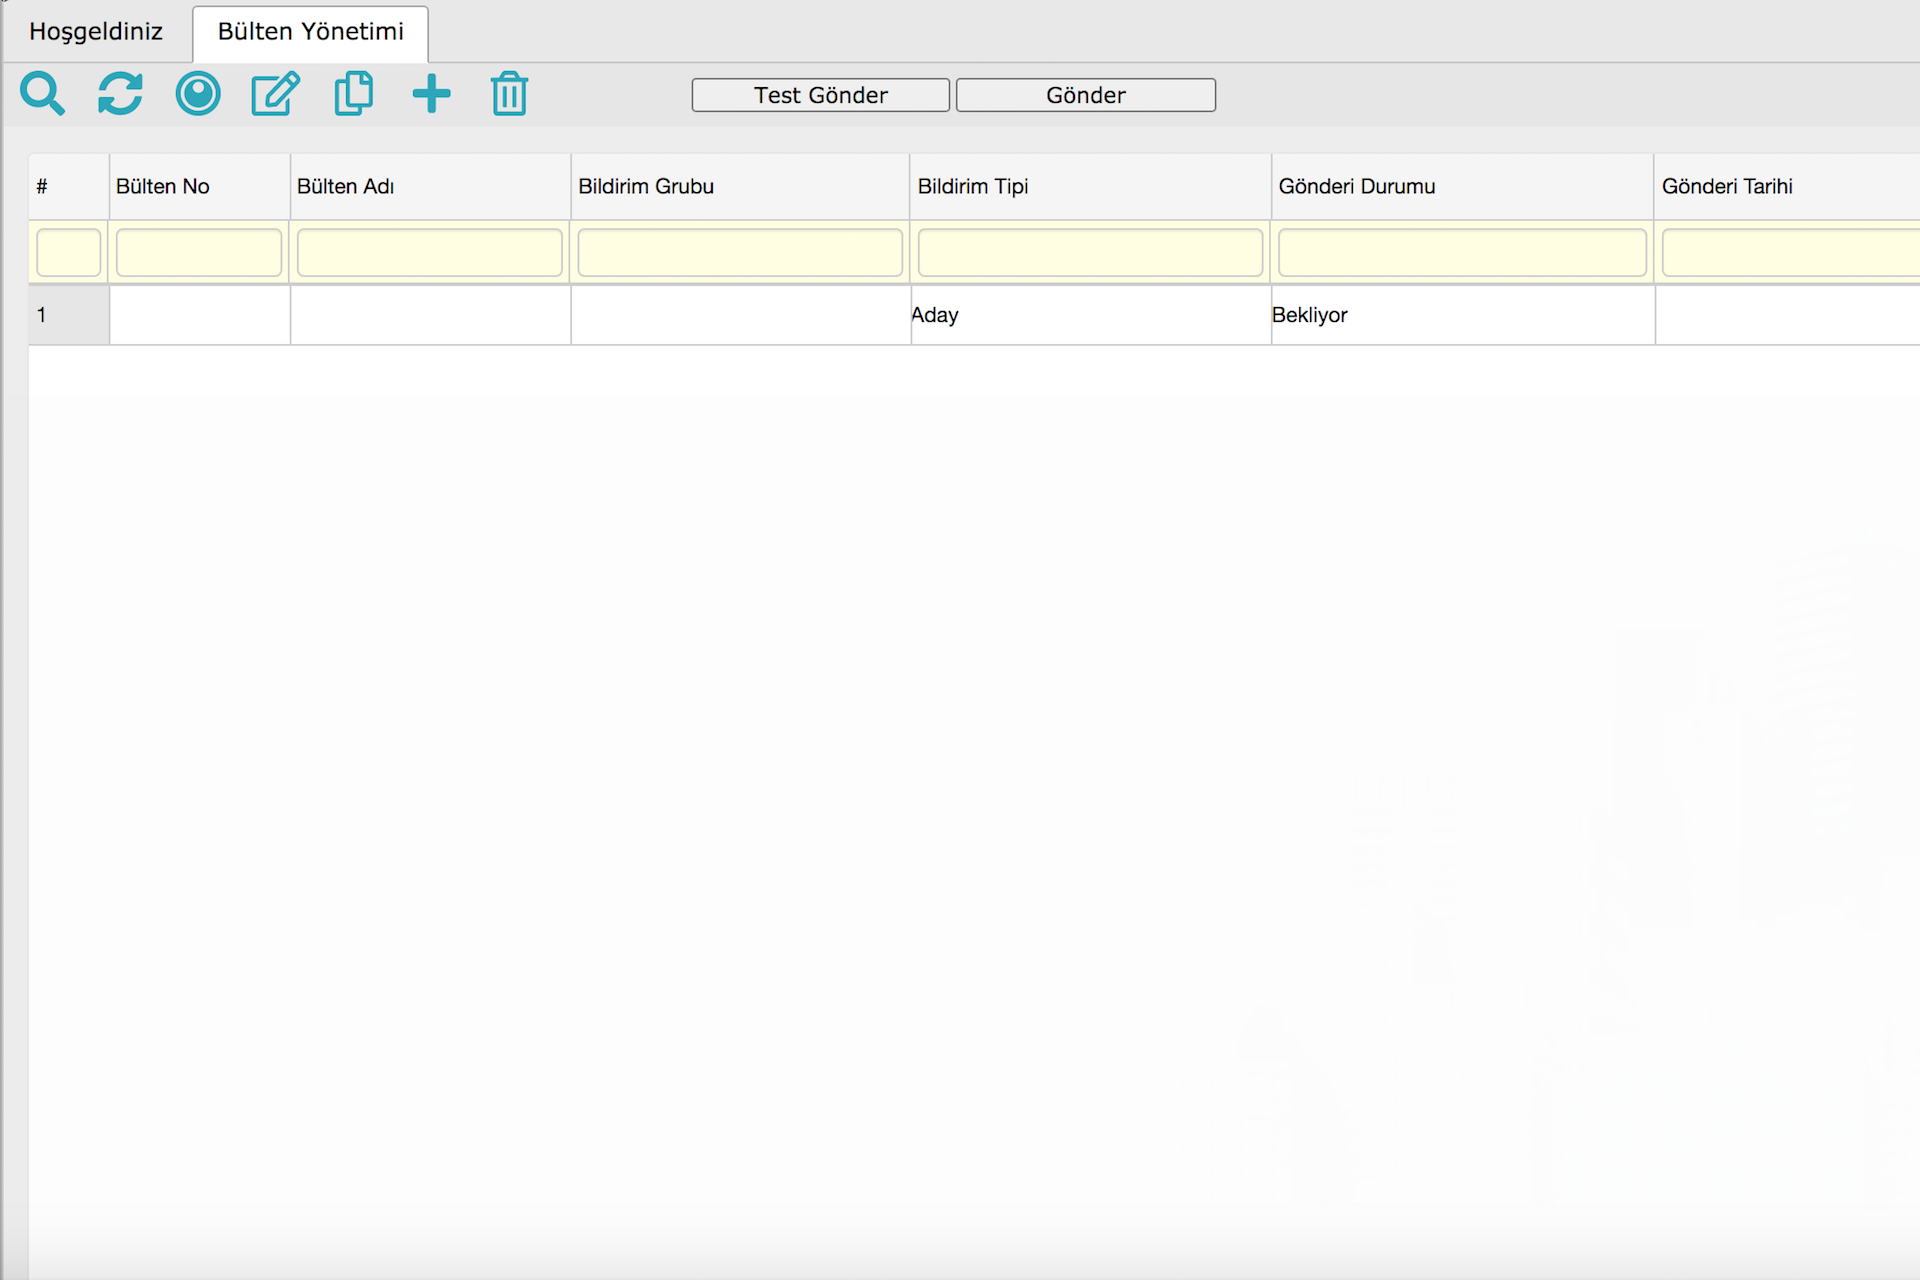Sort by Bülten No column header
Screen dimensions: 1920x1280
[x=163, y=187]
